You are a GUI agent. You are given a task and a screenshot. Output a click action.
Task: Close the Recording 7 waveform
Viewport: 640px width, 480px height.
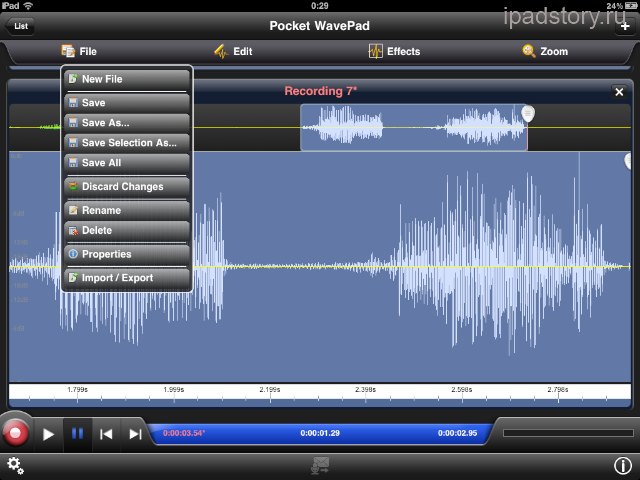[x=619, y=92]
